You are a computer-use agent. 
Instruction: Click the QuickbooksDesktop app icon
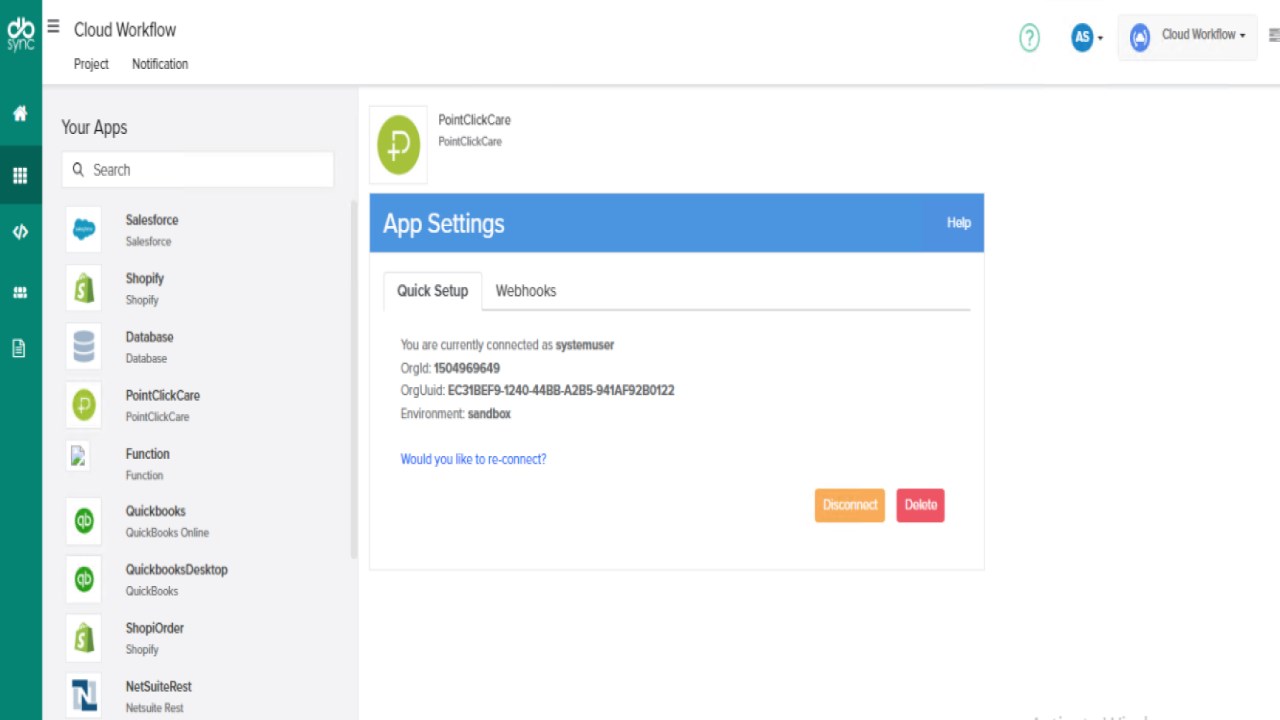(x=84, y=580)
